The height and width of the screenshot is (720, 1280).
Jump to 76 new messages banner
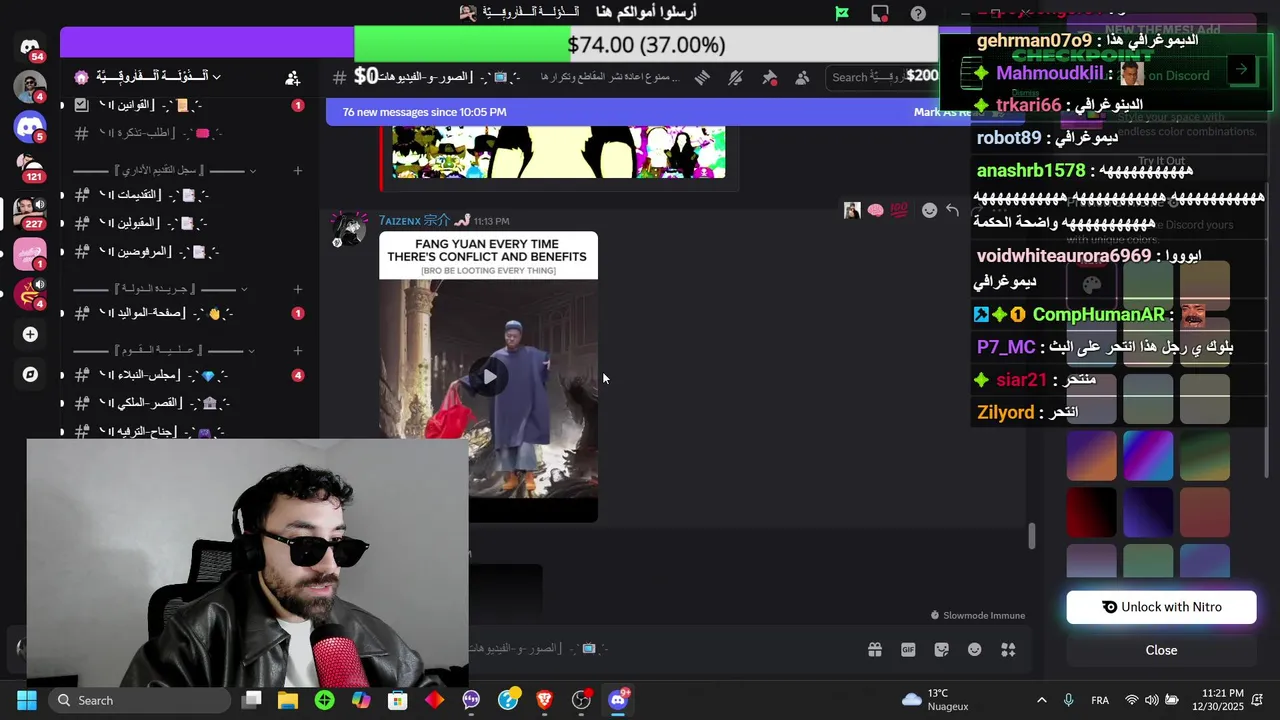point(424,112)
